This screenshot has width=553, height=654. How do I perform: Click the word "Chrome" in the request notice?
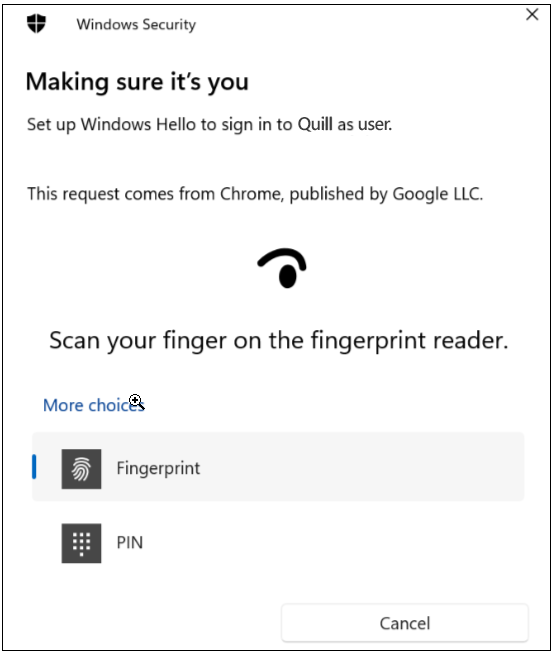coord(251,194)
